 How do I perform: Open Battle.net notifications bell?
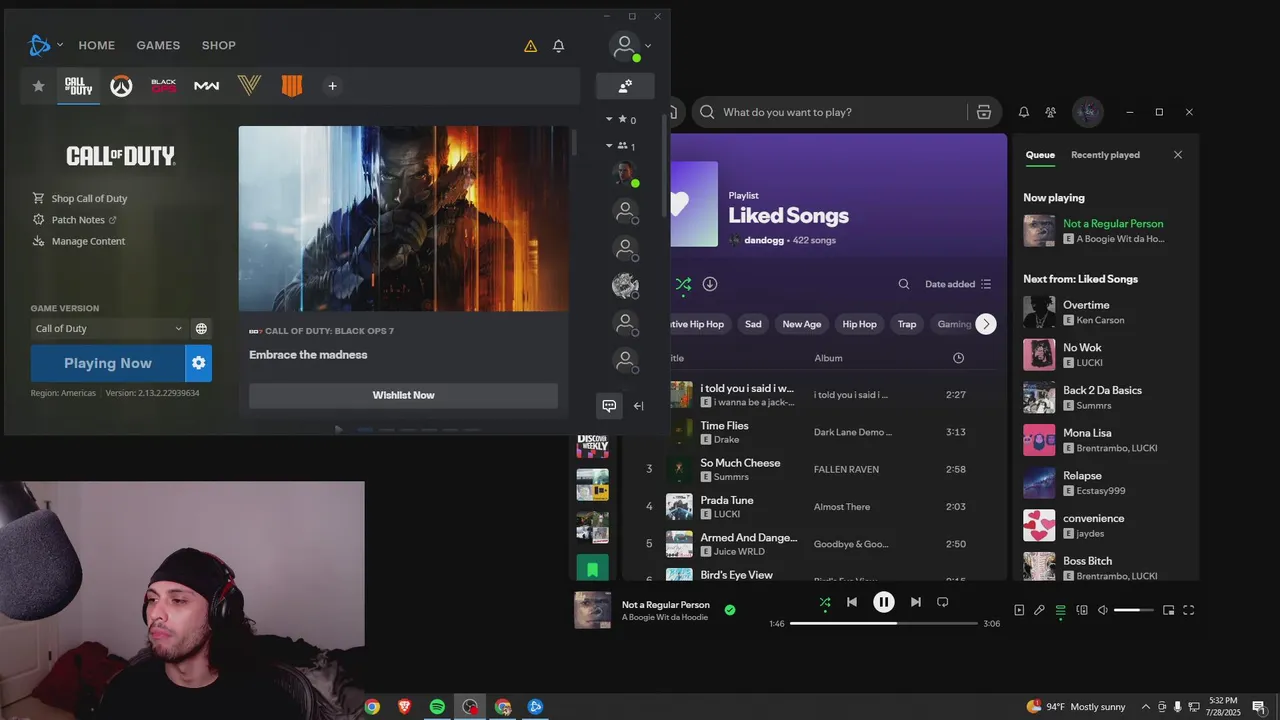(559, 46)
